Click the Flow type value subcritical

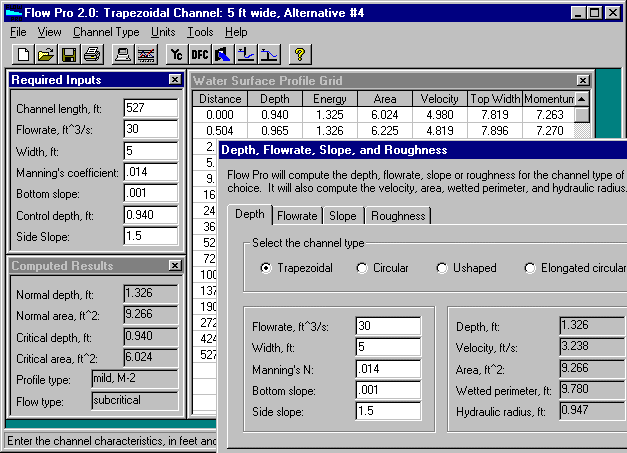pos(135,401)
